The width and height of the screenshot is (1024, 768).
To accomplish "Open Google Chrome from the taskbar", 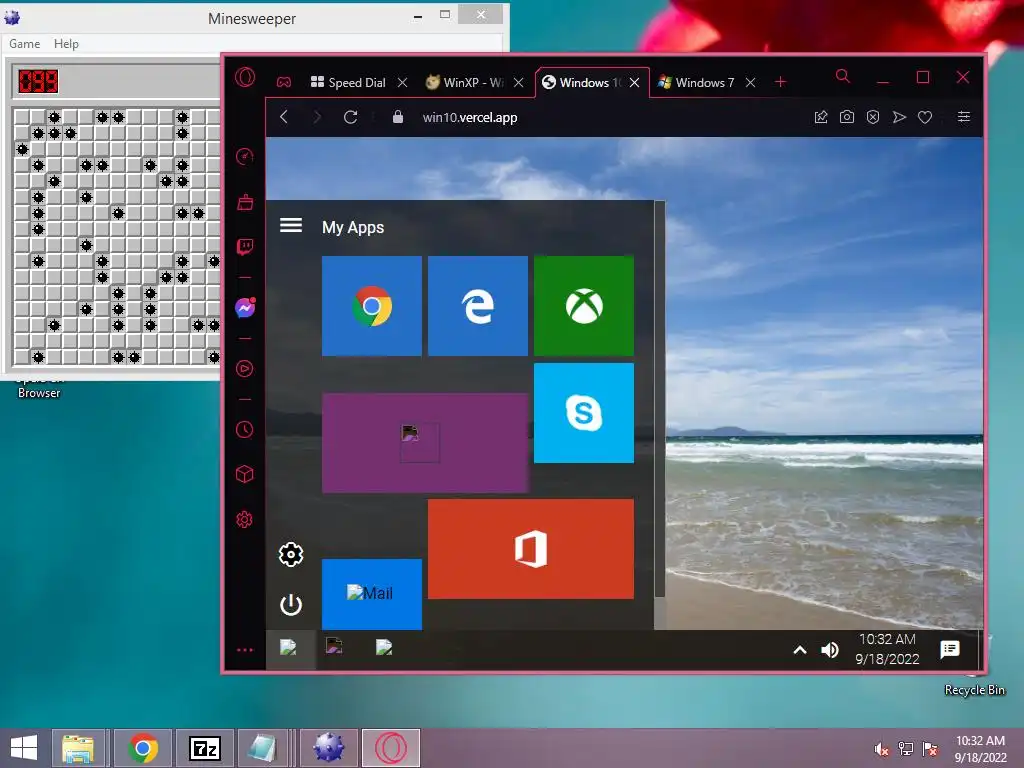I will 143,748.
